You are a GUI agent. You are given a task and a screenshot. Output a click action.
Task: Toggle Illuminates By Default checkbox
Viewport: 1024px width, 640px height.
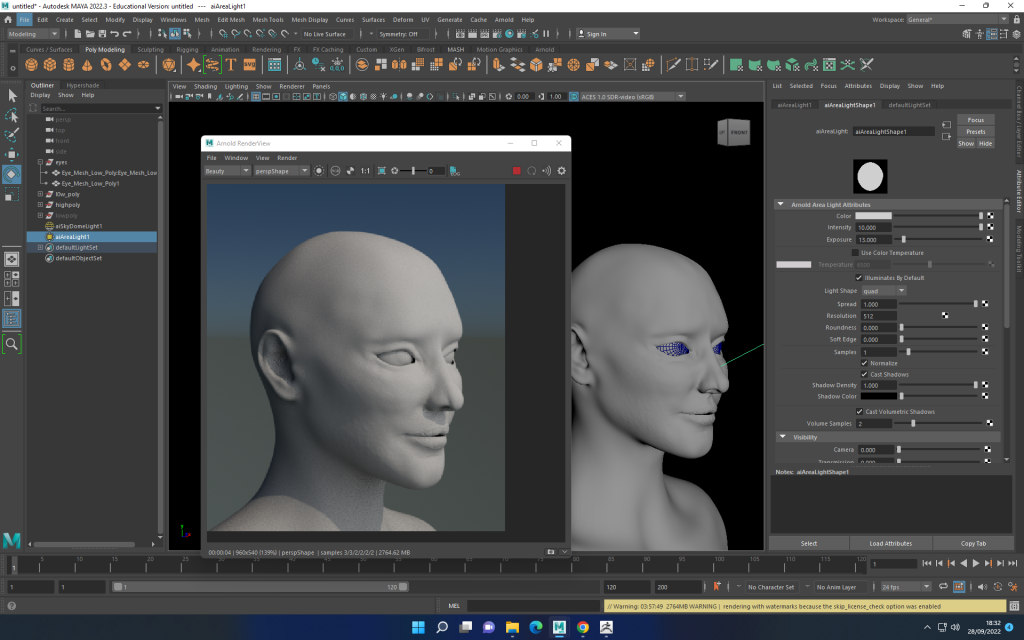pyautogui.click(x=859, y=278)
